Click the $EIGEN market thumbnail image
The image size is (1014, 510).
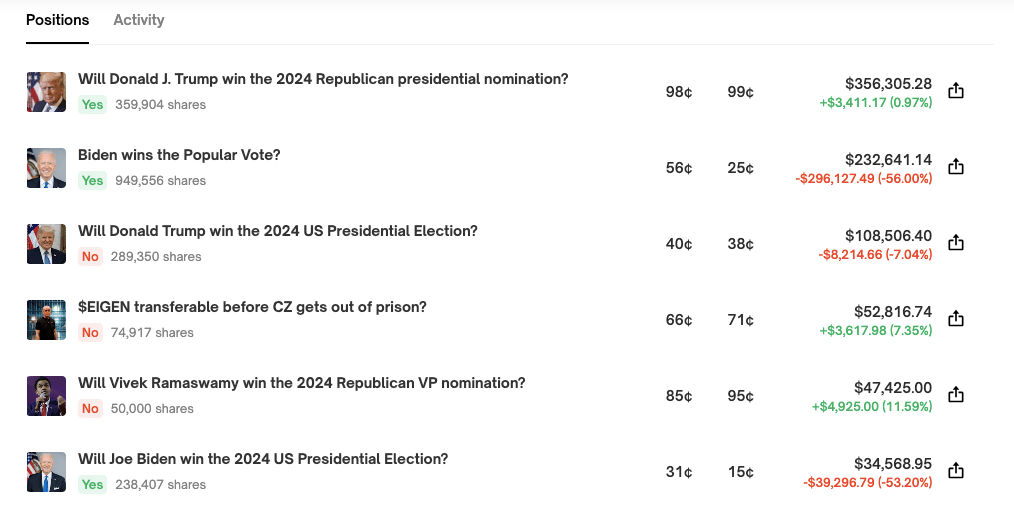(46, 320)
